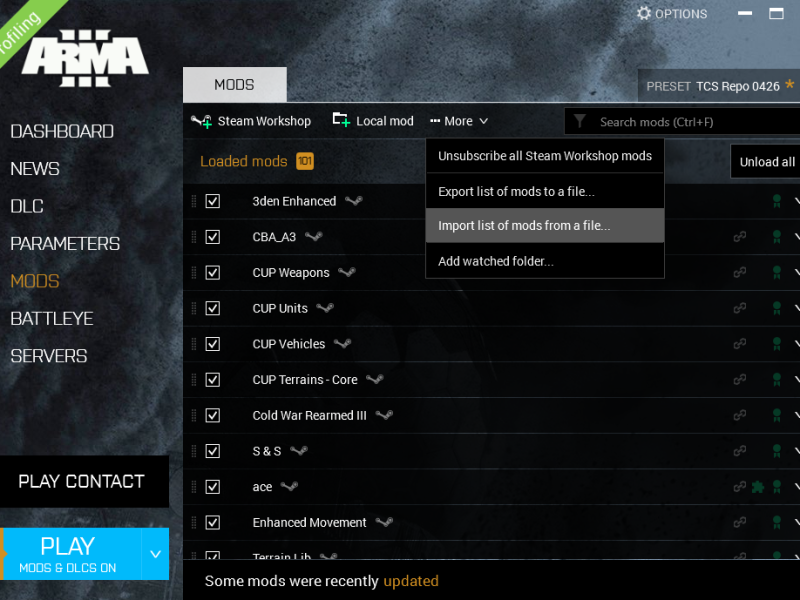Click the green ribbon badge on CBA_A3 row
The image size is (800, 600).
coord(777,237)
